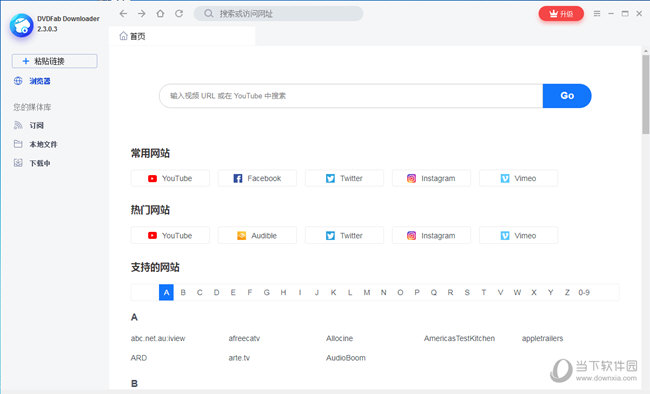
Task: Open YouTube under 热门网站
Action: [170, 236]
